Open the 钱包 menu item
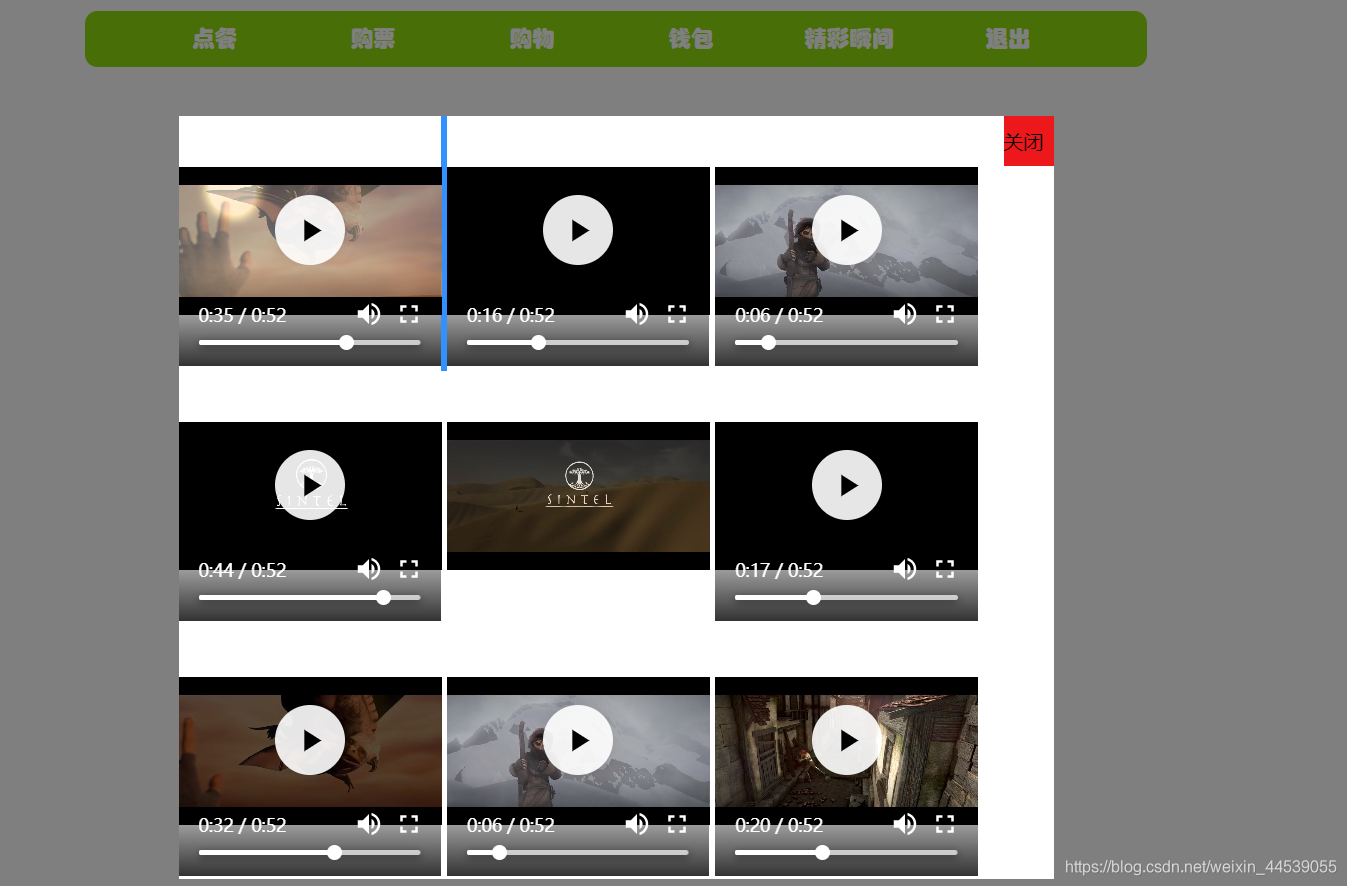The width and height of the screenshot is (1347, 886). tap(691, 39)
